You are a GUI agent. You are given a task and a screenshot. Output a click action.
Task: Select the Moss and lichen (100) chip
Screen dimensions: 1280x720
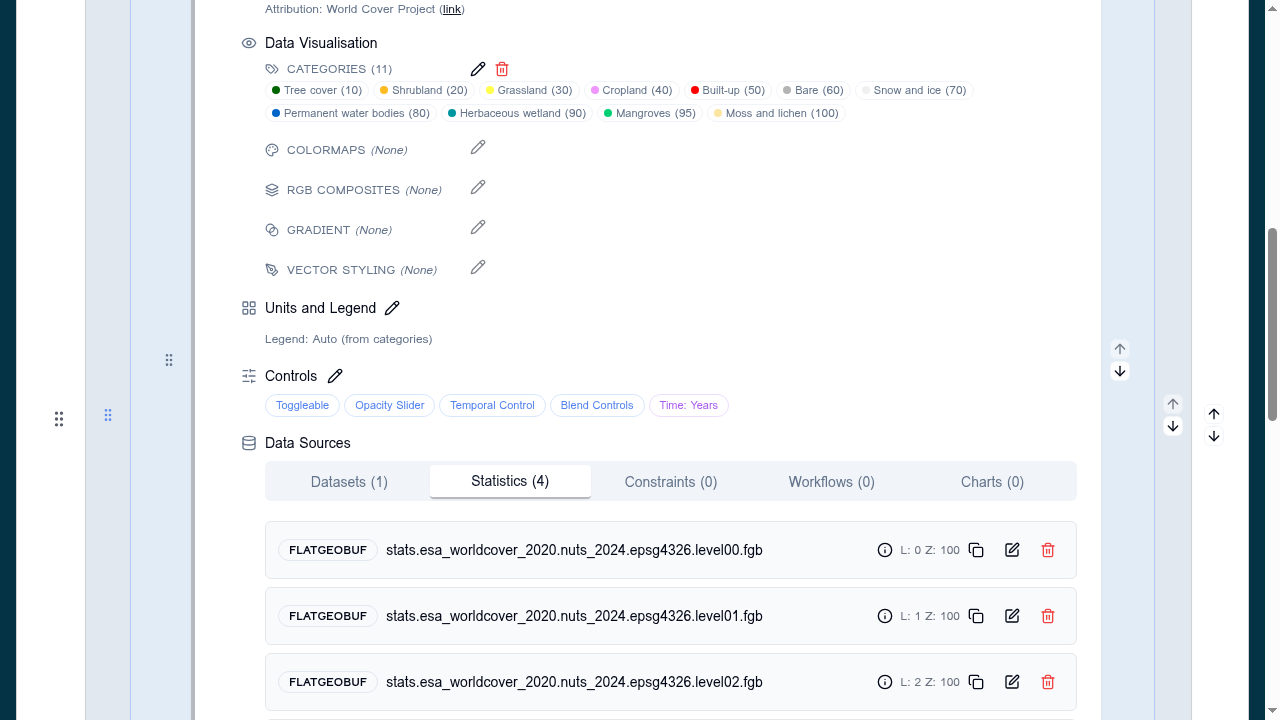[776, 113]
